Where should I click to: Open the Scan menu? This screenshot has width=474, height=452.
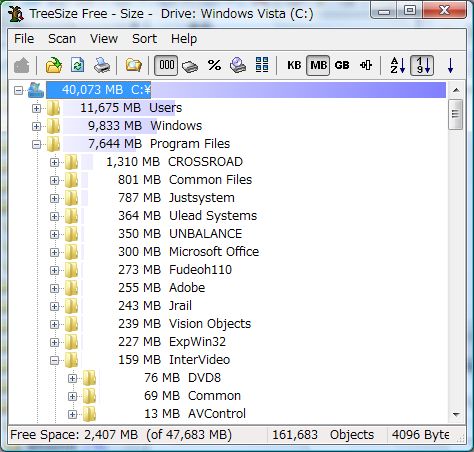tap(62, 39)
